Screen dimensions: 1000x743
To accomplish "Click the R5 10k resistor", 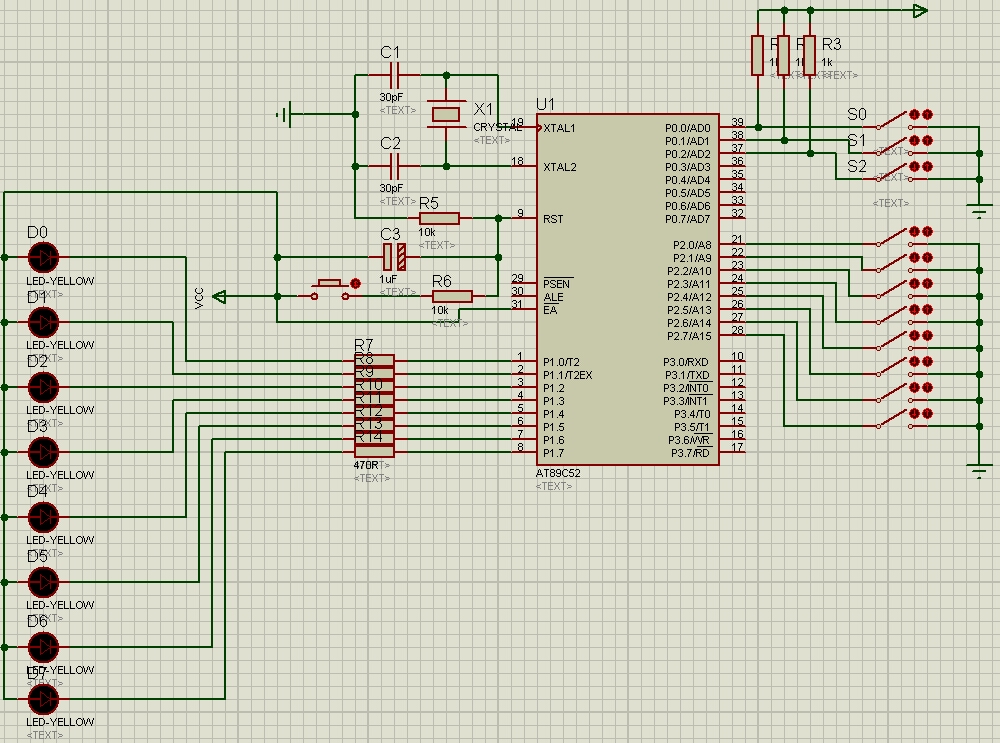I will coord(439,218).
